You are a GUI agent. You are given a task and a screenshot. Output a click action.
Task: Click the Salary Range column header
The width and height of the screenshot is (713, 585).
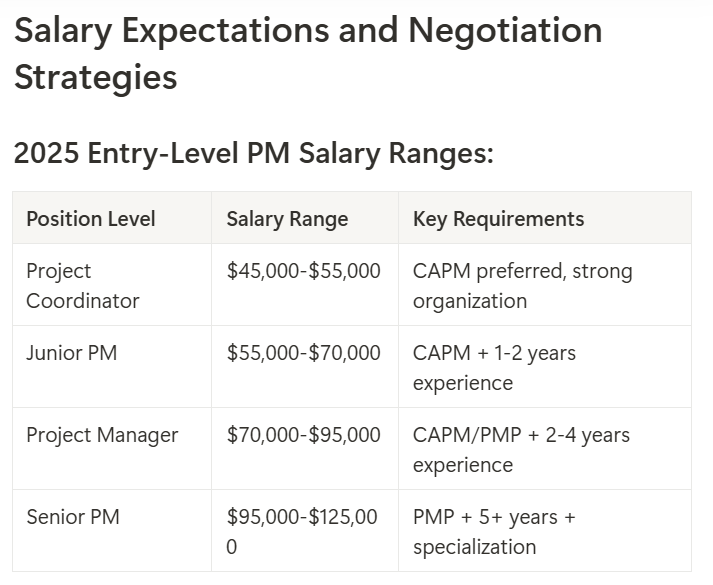[x=287, y=219]
